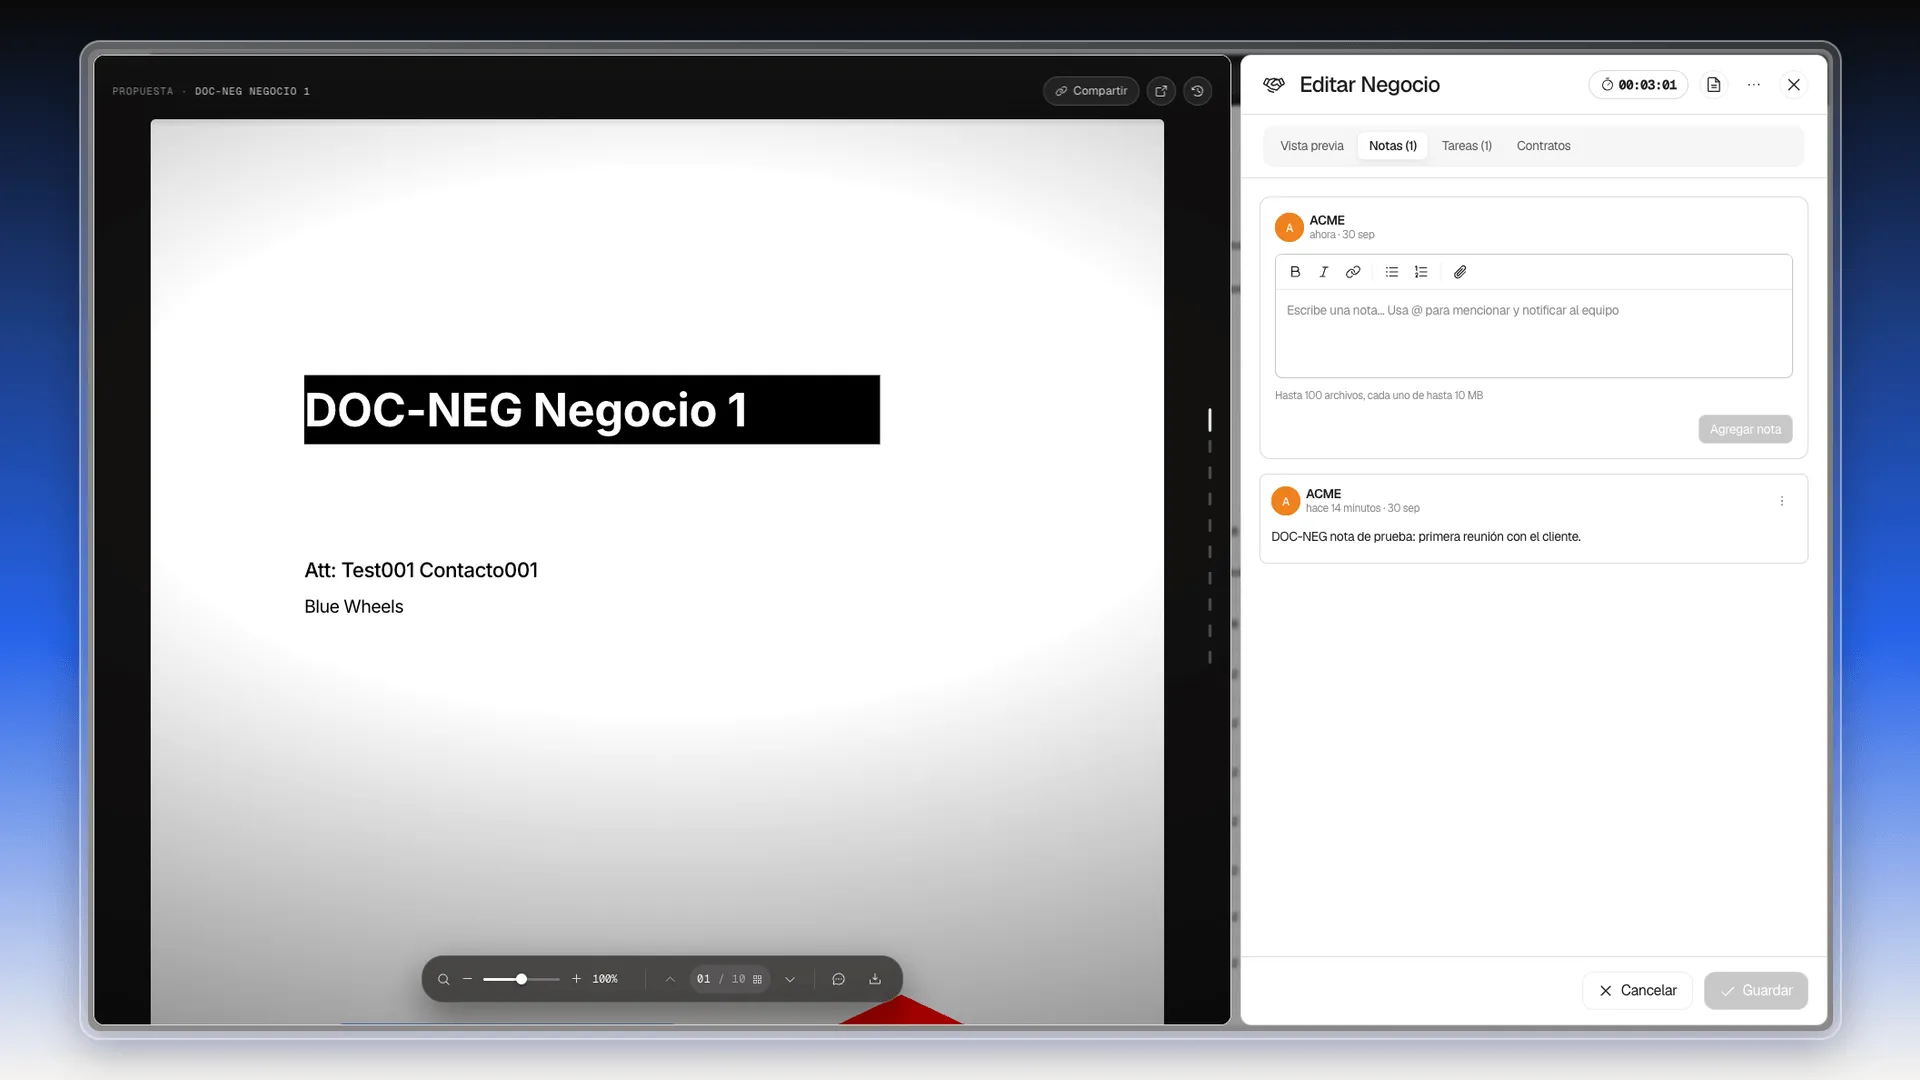Close the Editar Negocio panel
The height and width of the screenshot is (1080, 1920).
click(x=1794, y=85)
